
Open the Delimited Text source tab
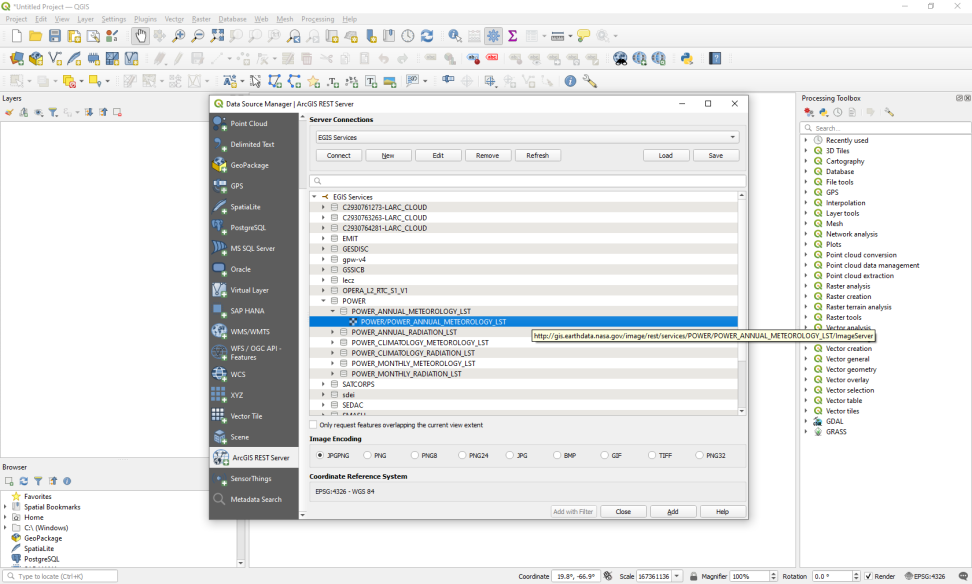pyautogui.click(x=254, y=144)
